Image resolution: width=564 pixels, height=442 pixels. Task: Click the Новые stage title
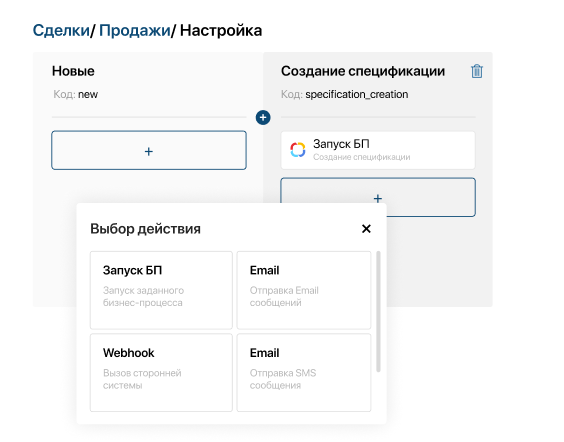click(x=73, y=71)
